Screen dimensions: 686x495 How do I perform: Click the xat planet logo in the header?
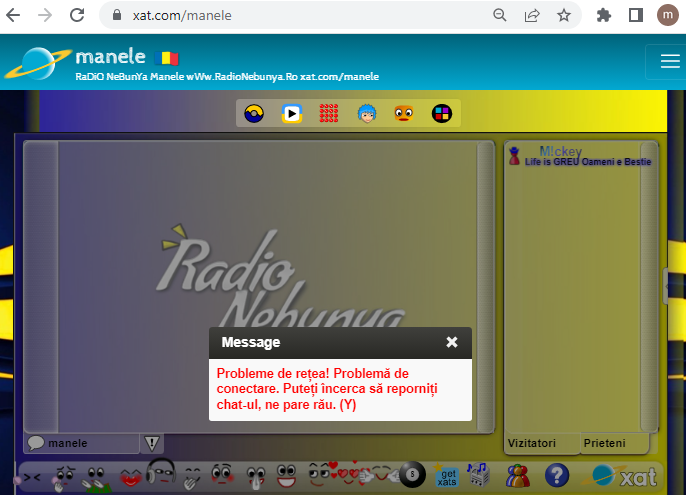tap(38, 63)
